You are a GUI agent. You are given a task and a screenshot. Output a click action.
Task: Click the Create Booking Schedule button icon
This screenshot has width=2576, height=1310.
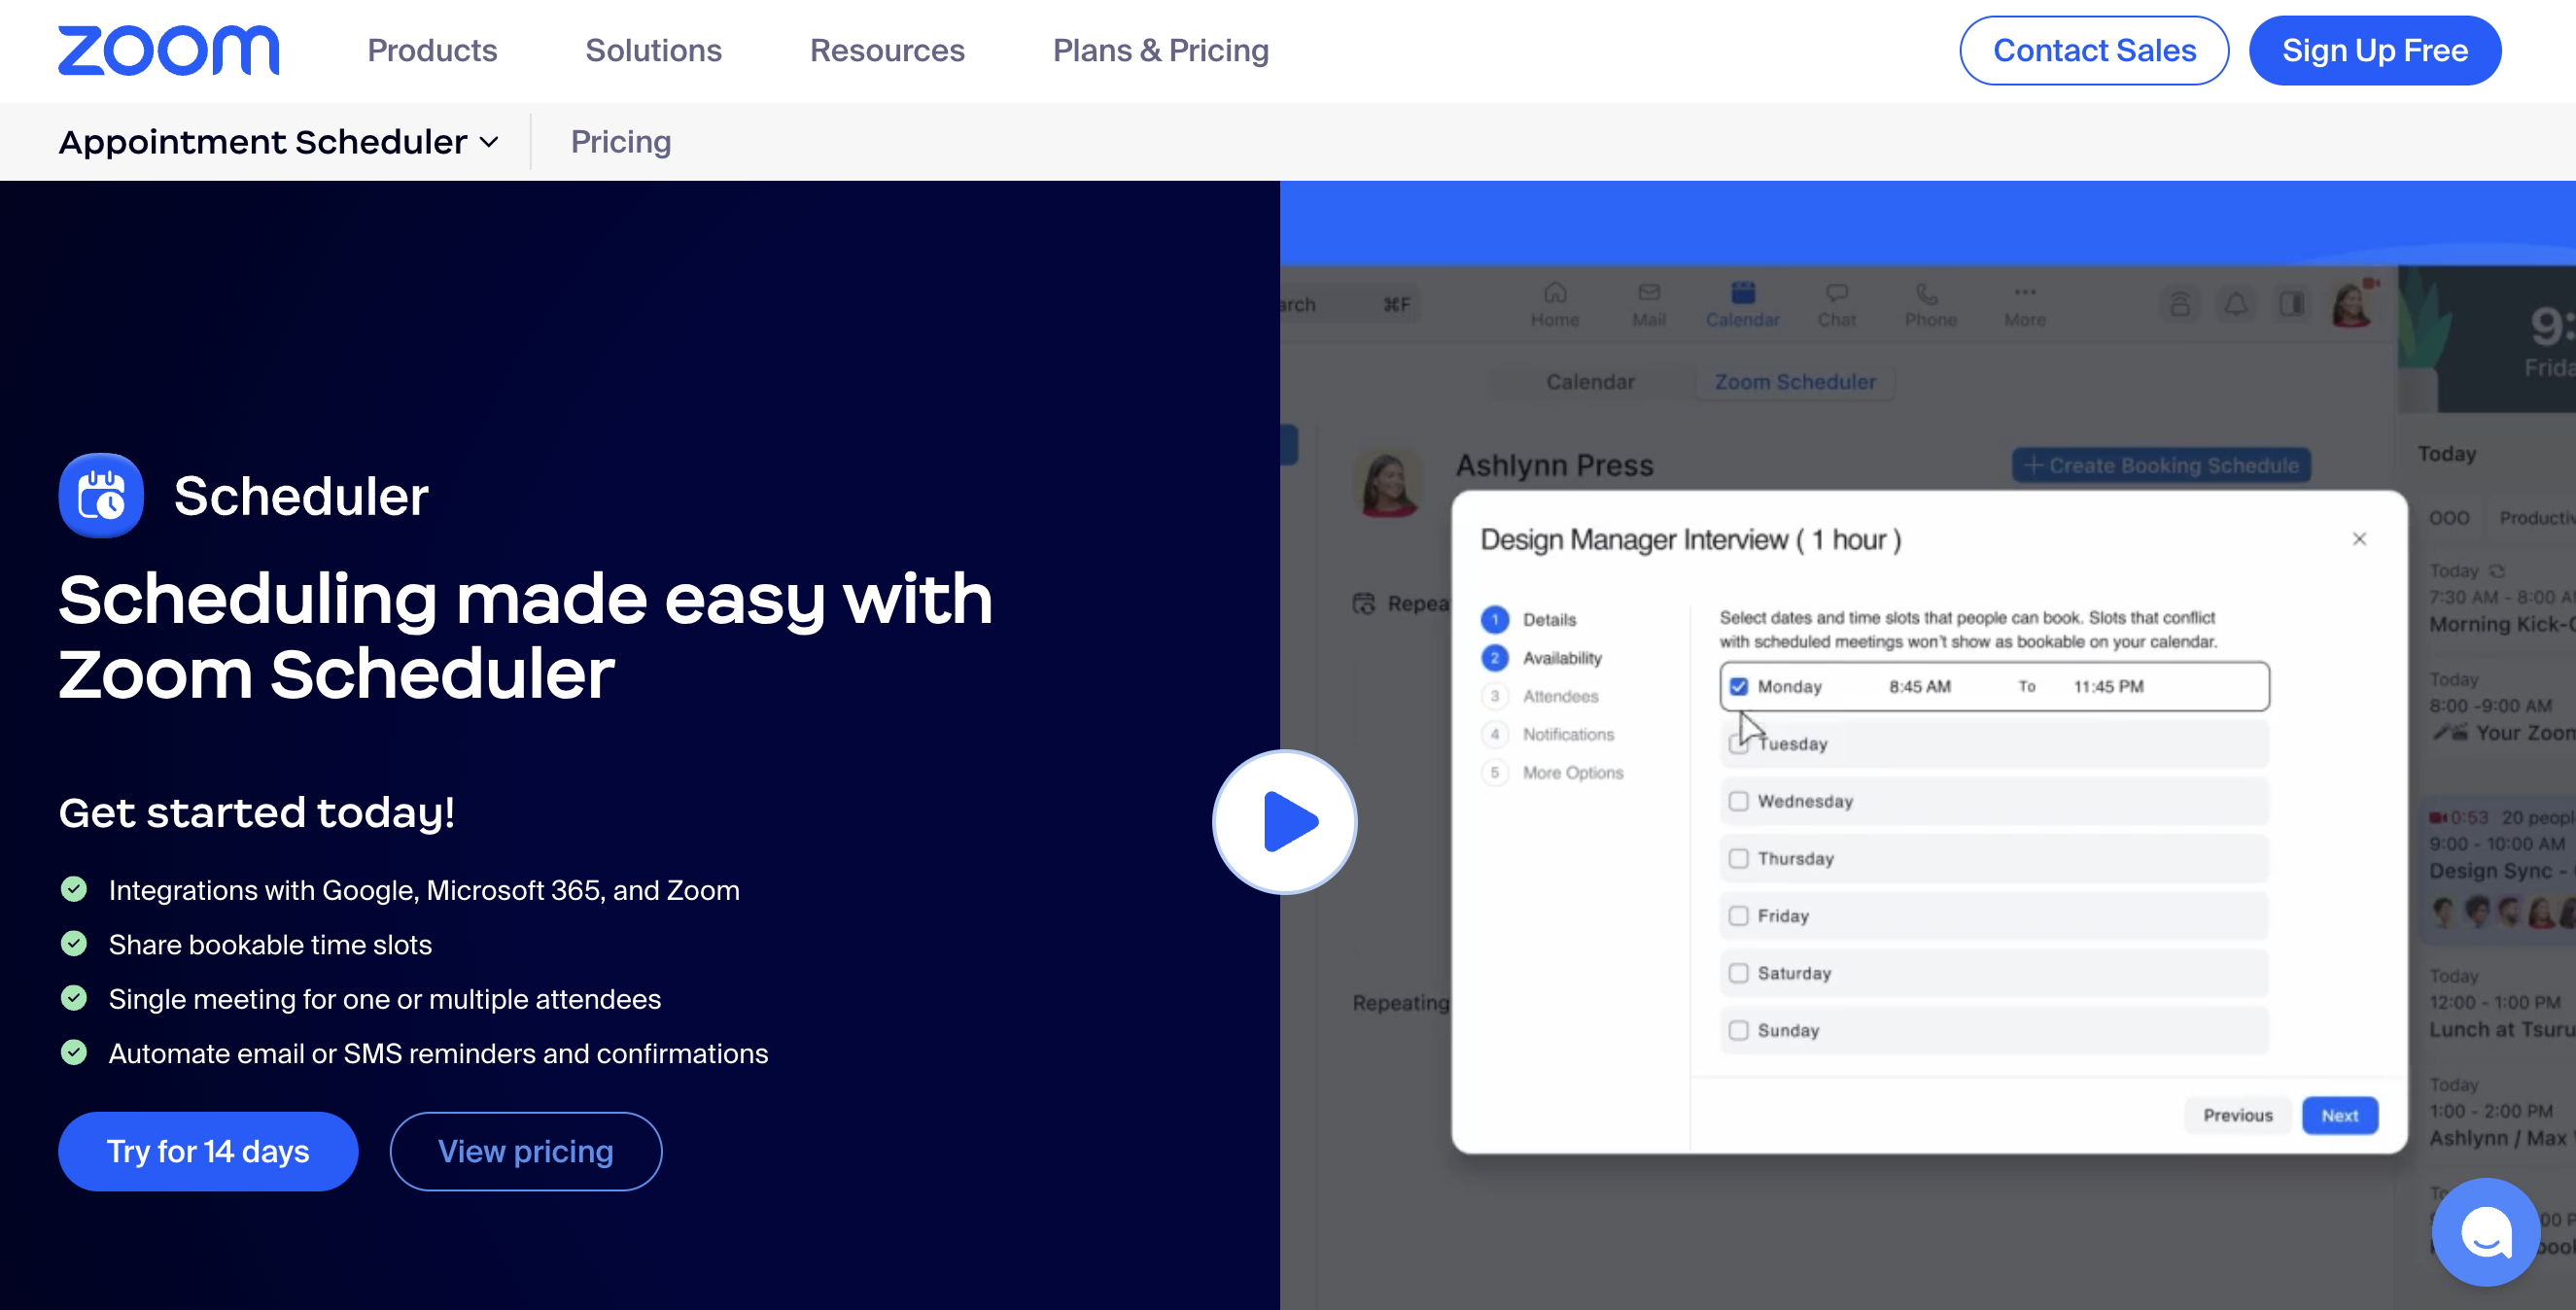pyautogui.click(x=2033, y=465)
